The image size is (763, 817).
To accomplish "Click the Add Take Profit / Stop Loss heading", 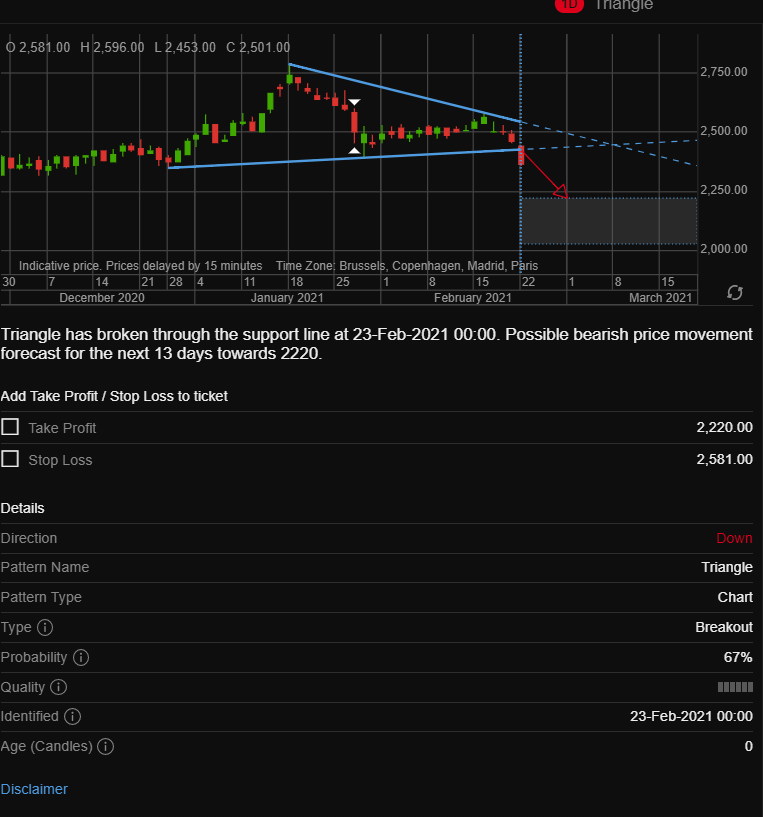I will [x=114, y=397].
